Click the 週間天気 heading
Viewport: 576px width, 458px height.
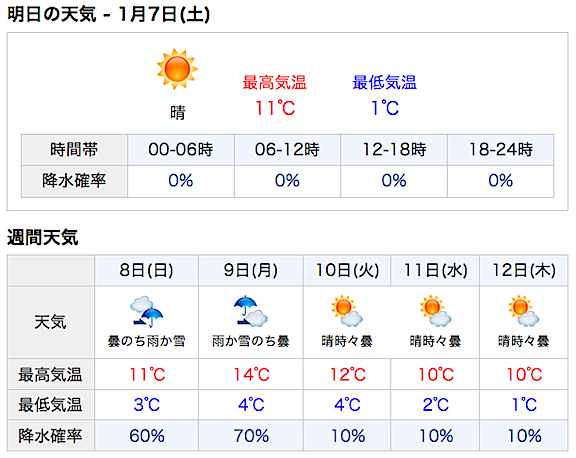43,237
